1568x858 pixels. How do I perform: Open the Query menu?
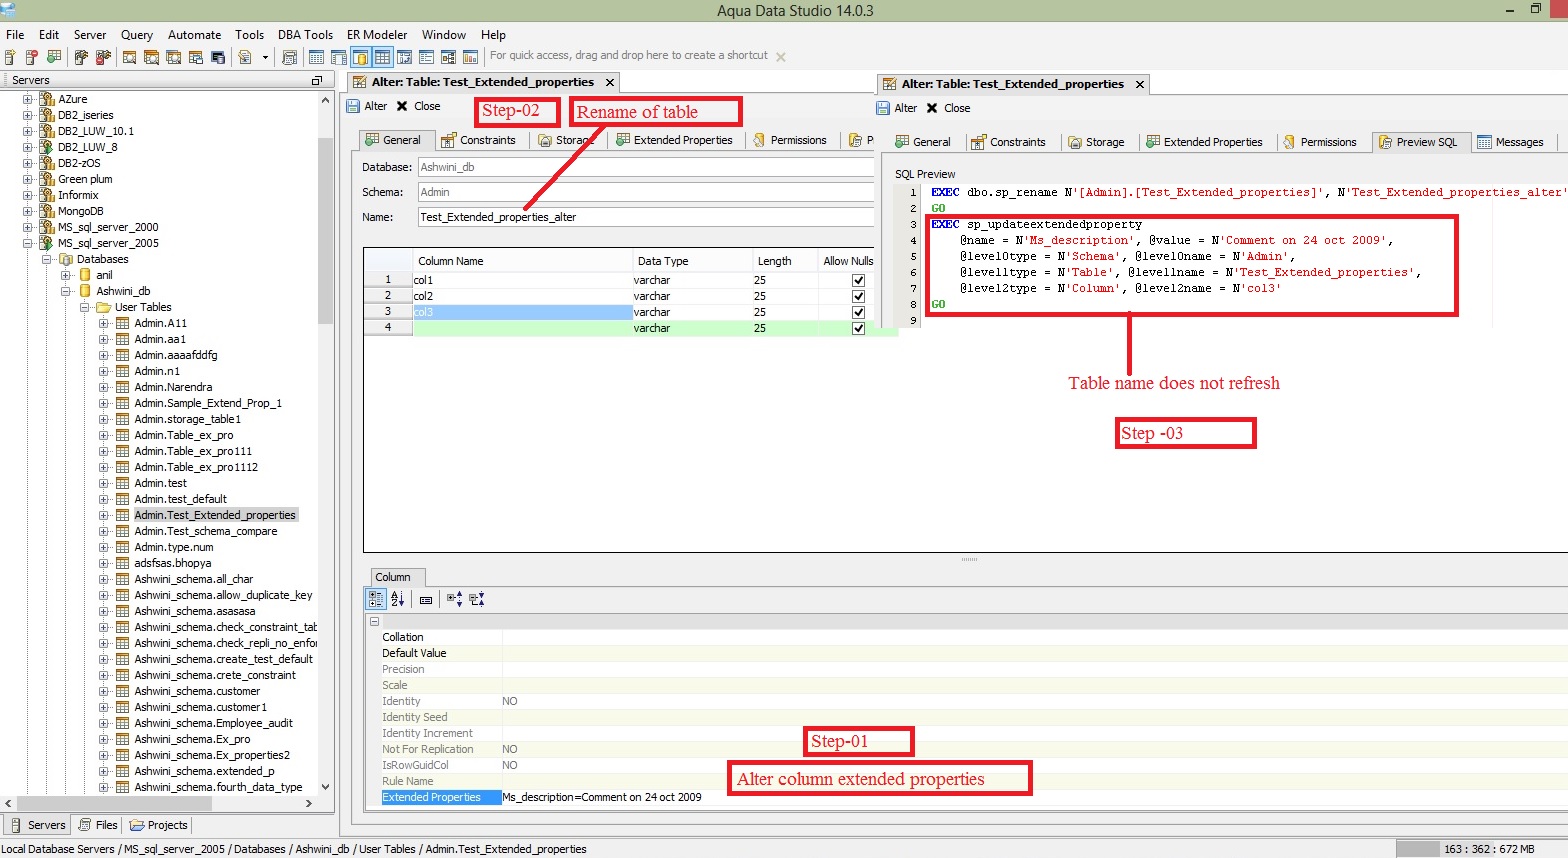point(137,34)
